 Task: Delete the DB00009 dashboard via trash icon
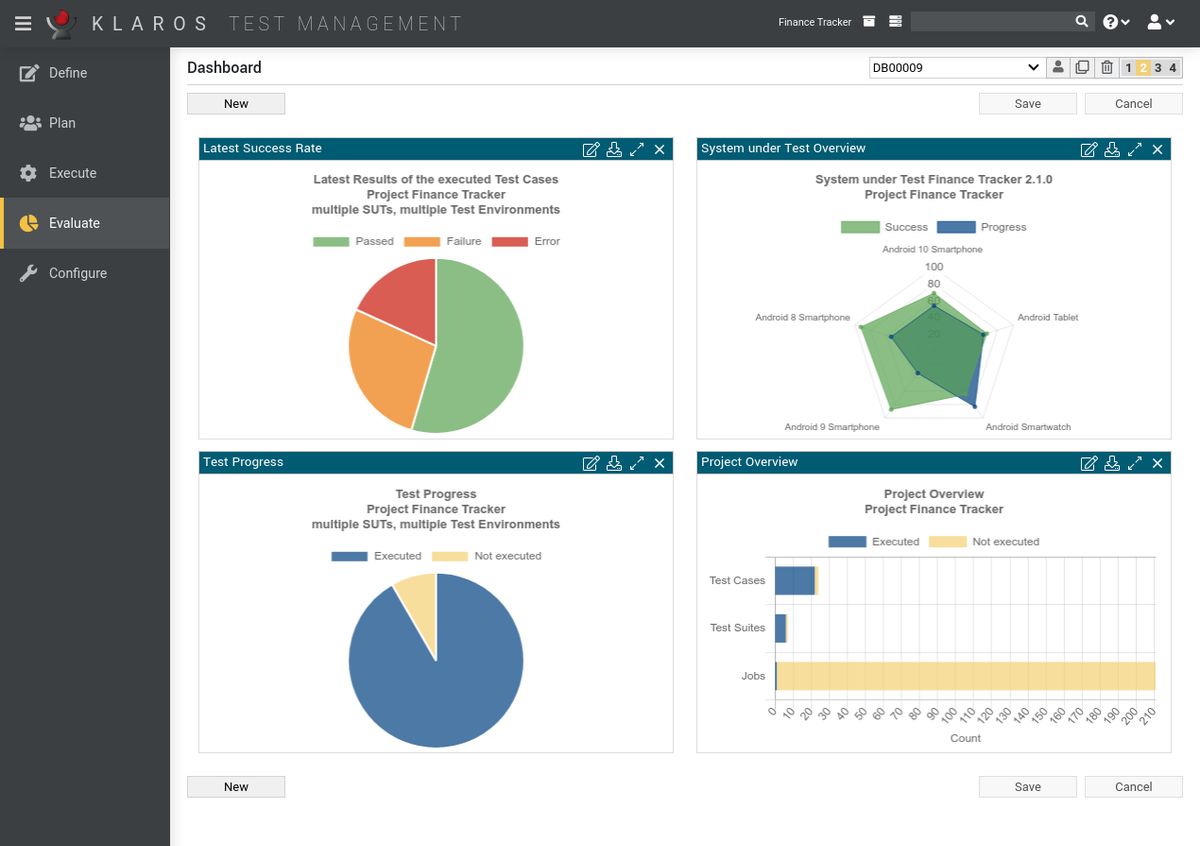(1106, 67)
